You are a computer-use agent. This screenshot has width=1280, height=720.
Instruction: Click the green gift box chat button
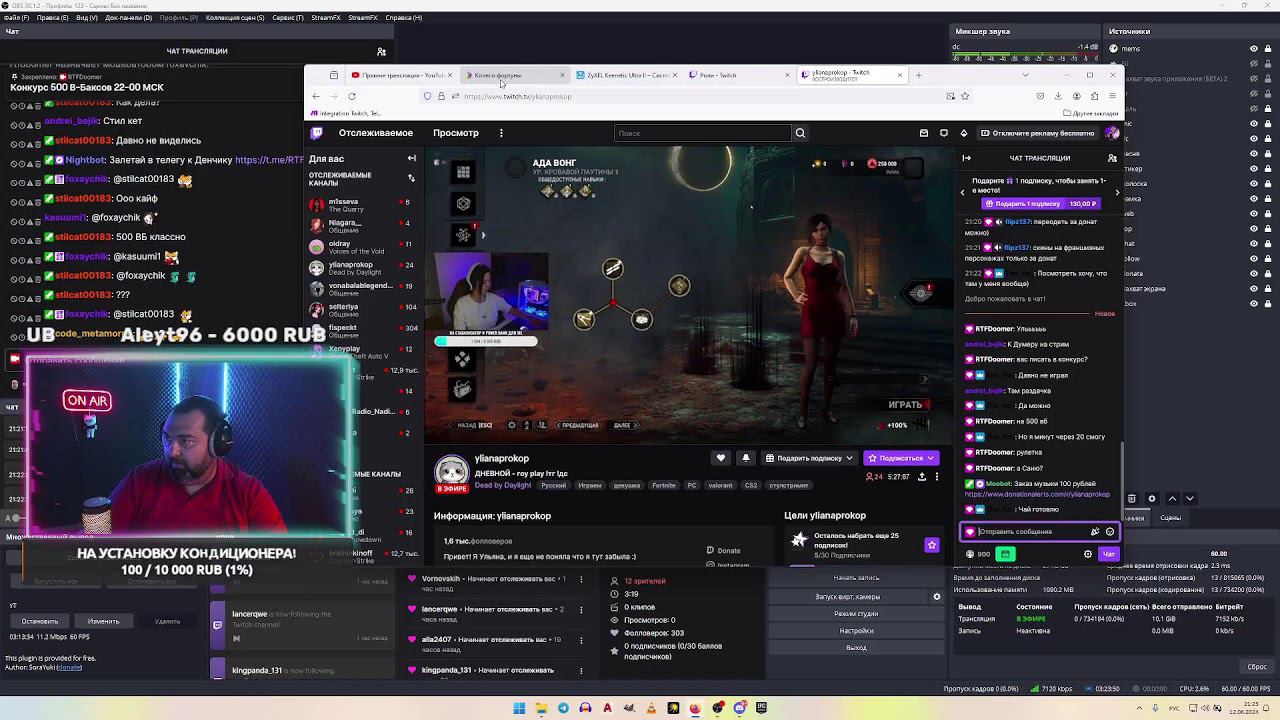(1005, 554)
